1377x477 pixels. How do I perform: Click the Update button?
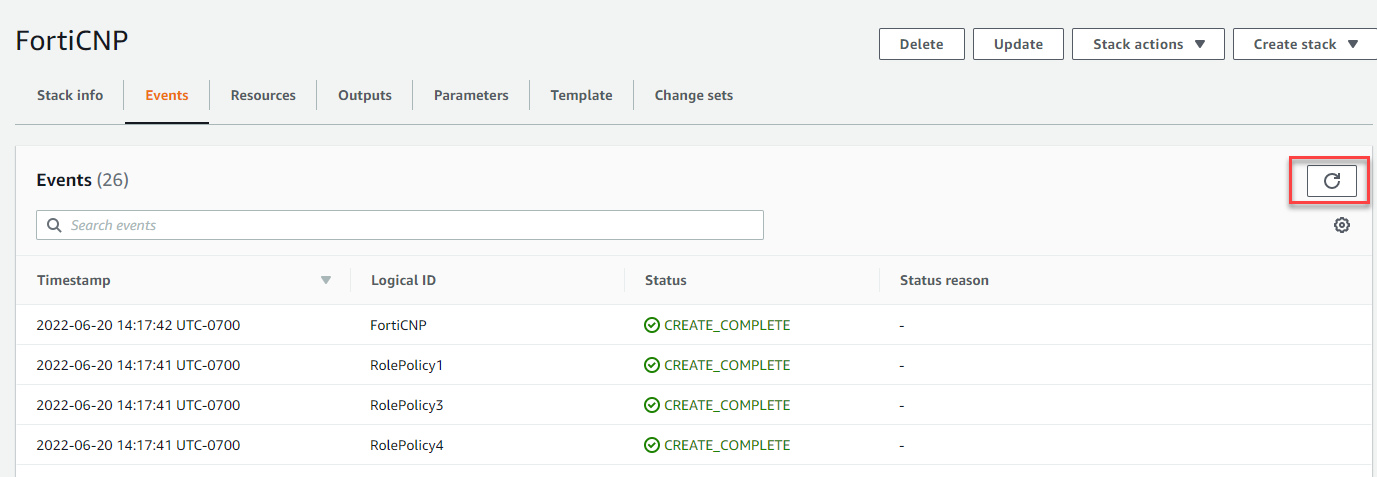(1018, 44)
